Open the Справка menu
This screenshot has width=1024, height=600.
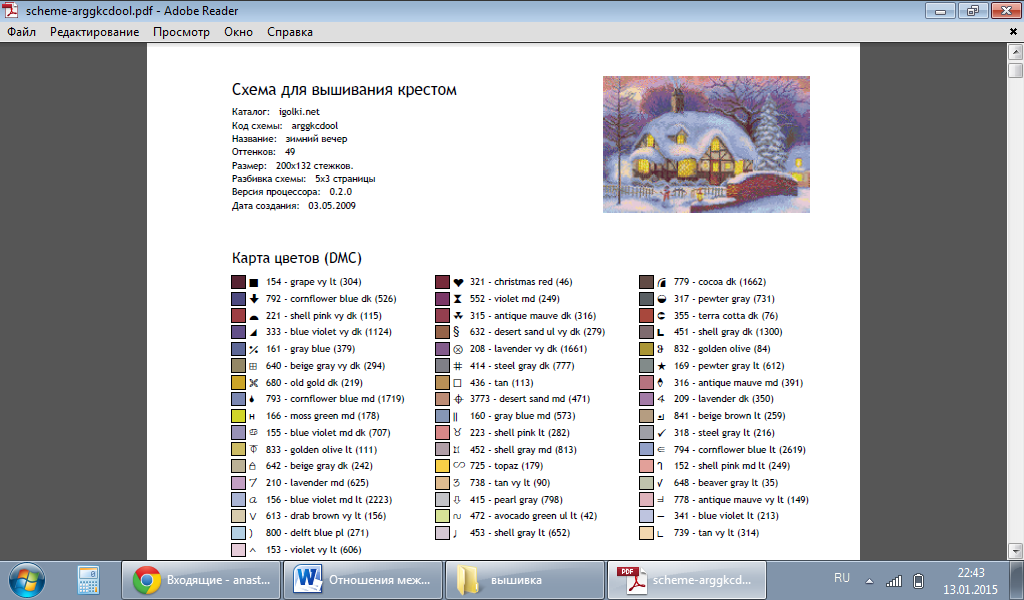click(290, 32)
